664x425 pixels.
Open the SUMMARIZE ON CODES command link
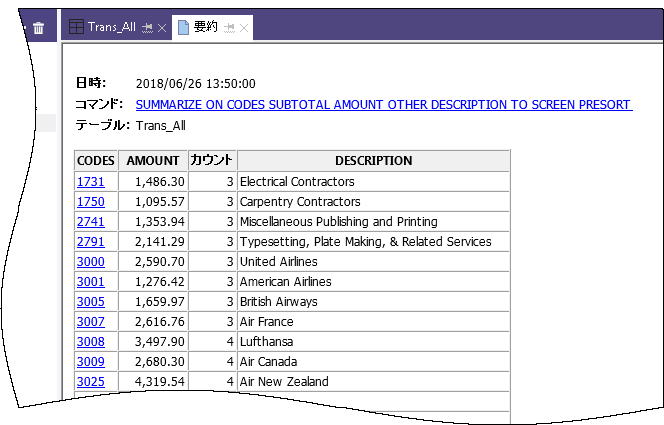[383, 104]
